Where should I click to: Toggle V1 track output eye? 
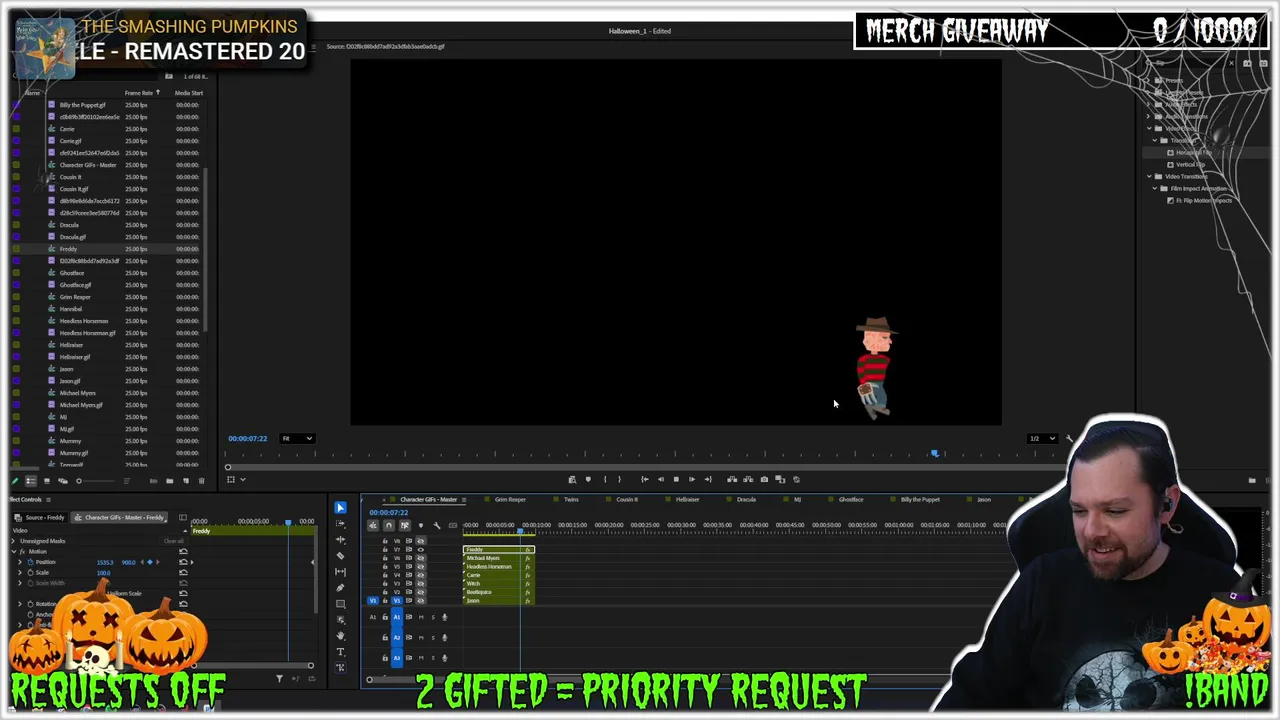420,601
